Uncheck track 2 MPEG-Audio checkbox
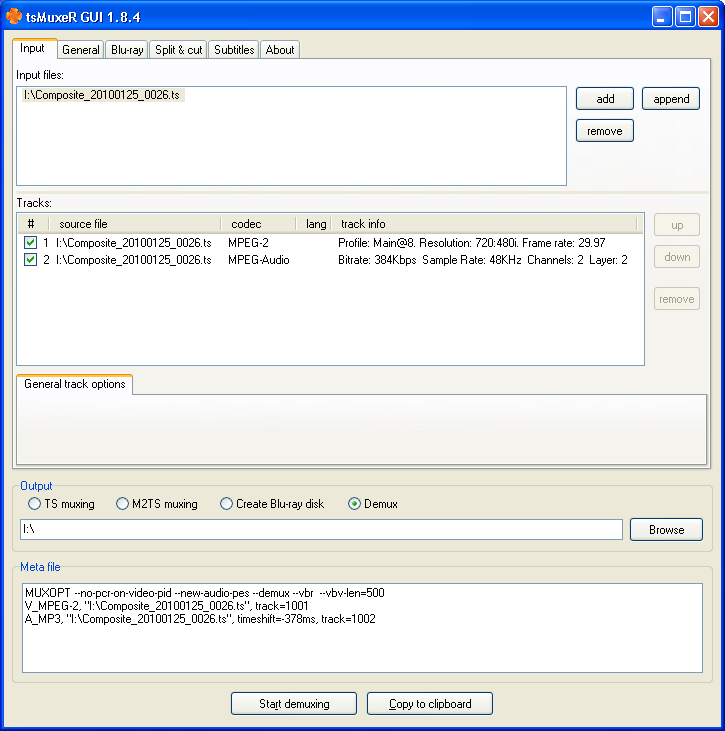Viewport: 725px width, 731px height. pyautogui.click(x=30, y=260)
